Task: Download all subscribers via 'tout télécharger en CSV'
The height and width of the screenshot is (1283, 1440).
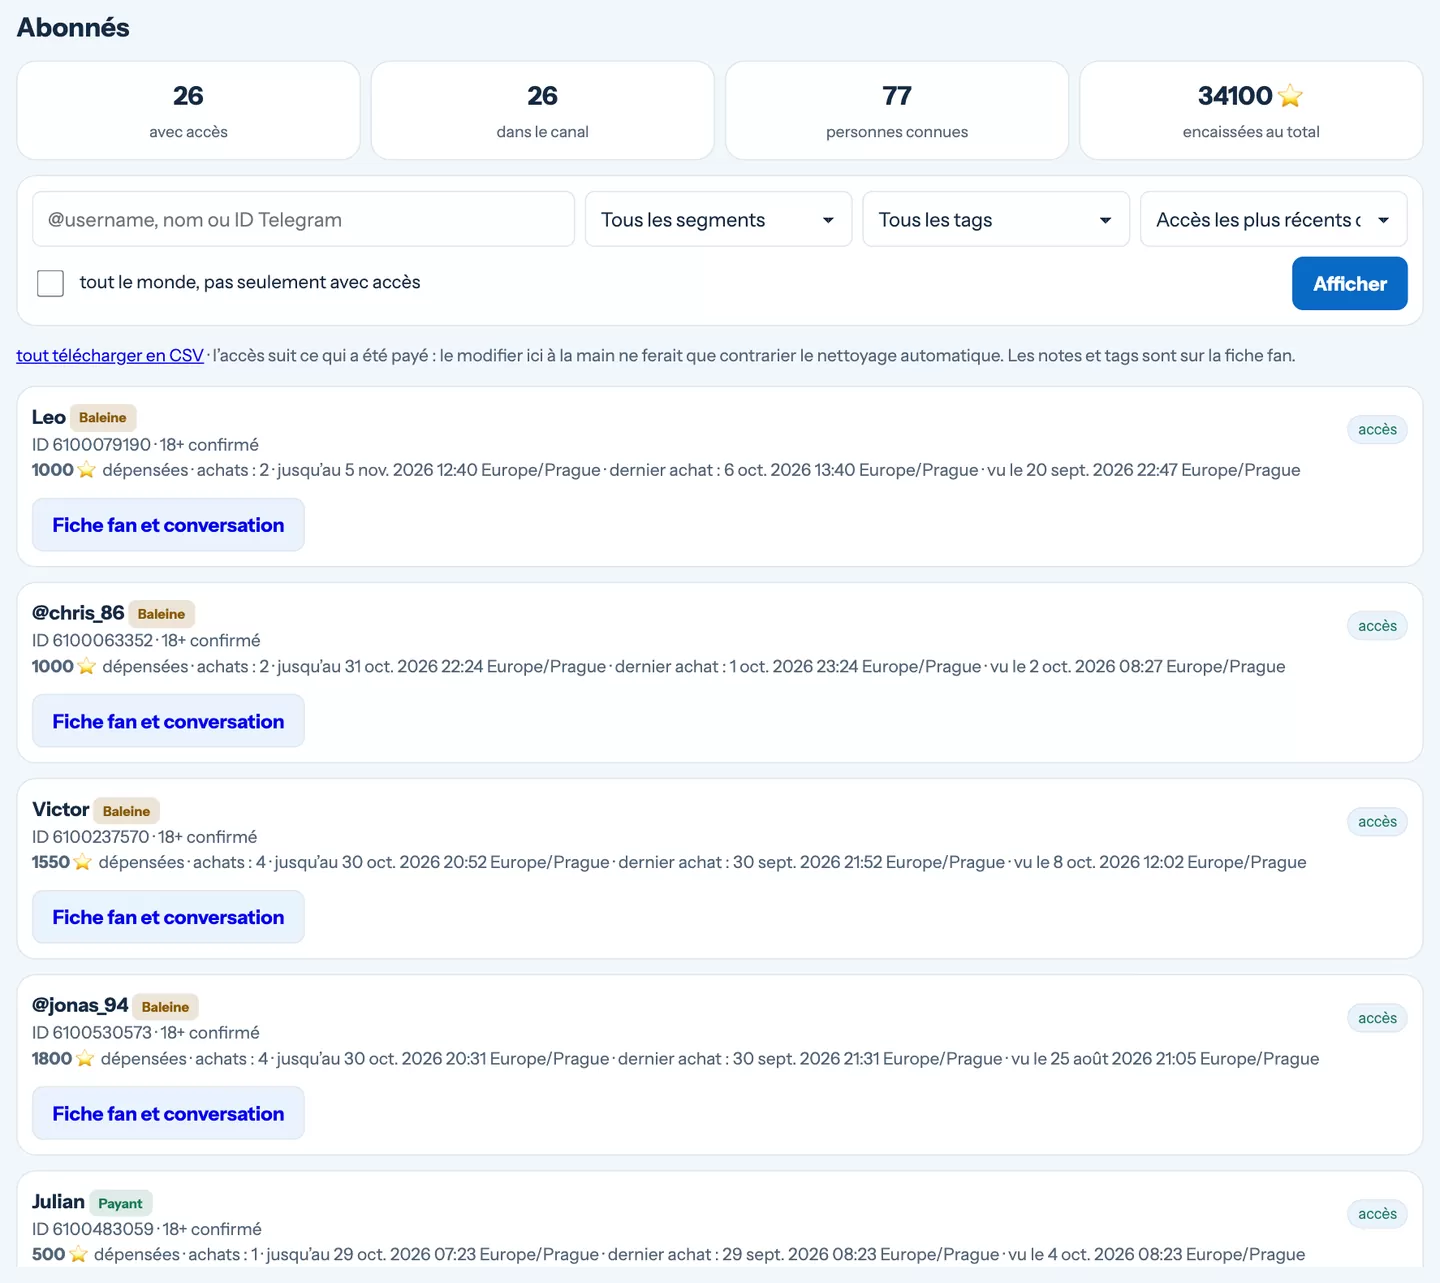Action: pyautogui.click(x=110, y=355)
